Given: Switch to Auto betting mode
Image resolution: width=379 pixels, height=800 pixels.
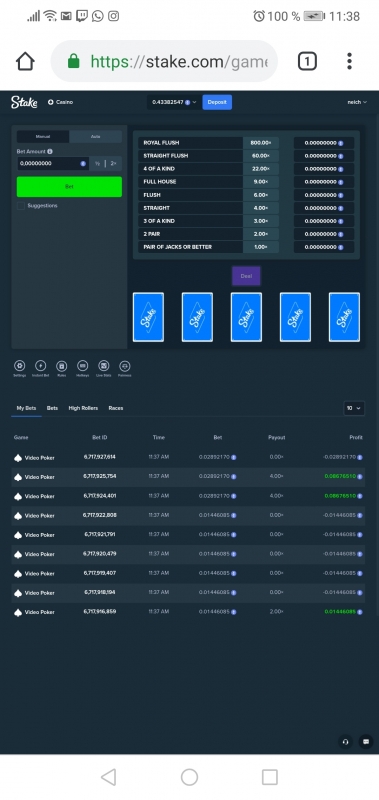Looking at the screenshot, I should 95,137.
